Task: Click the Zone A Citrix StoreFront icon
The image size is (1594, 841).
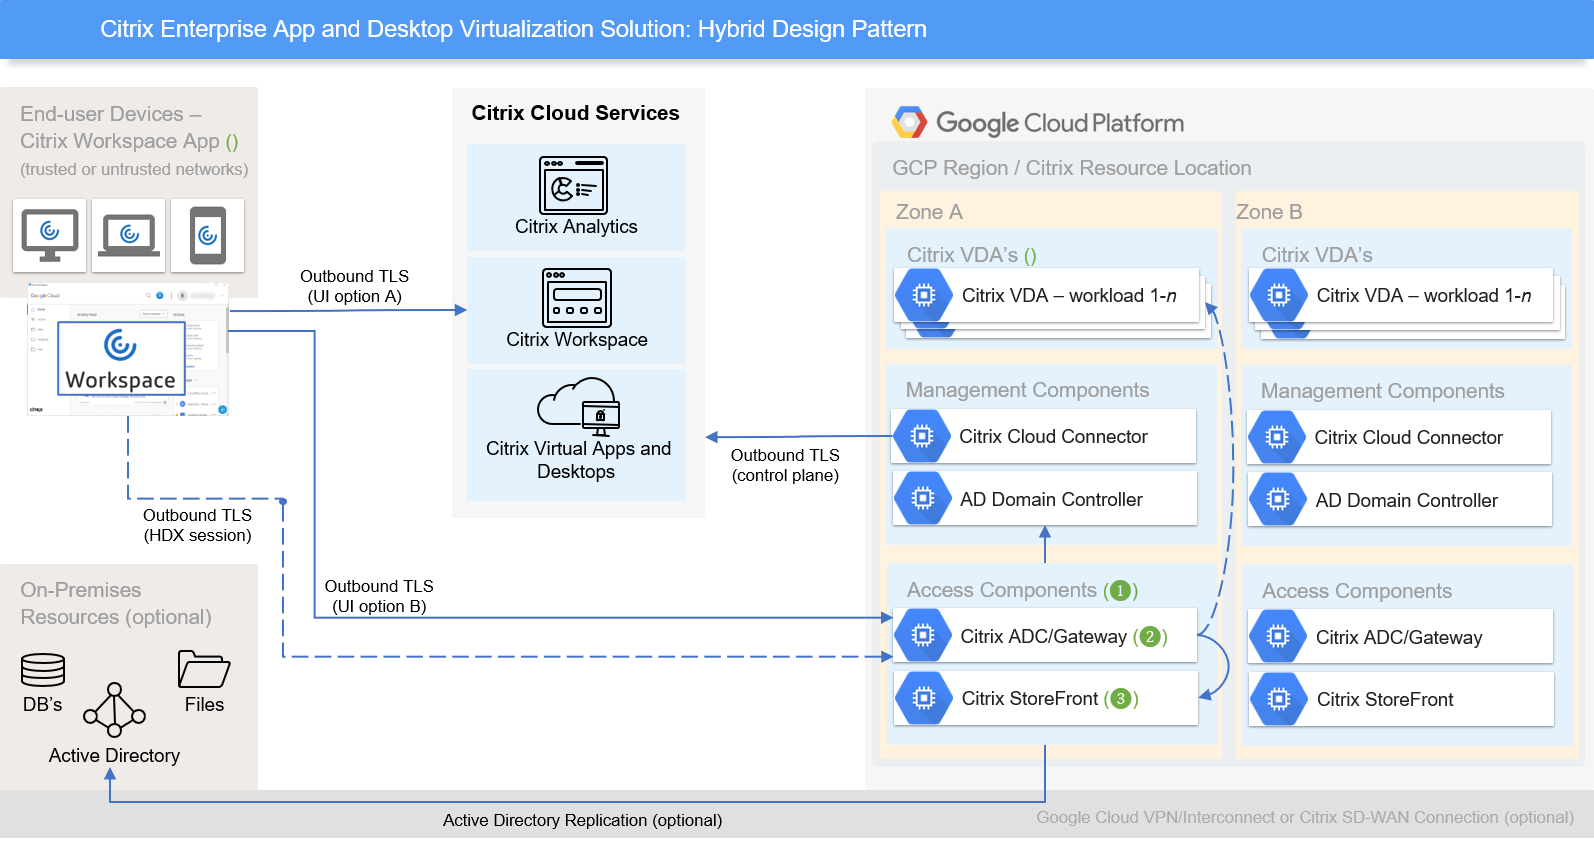Action: (923, 698)
